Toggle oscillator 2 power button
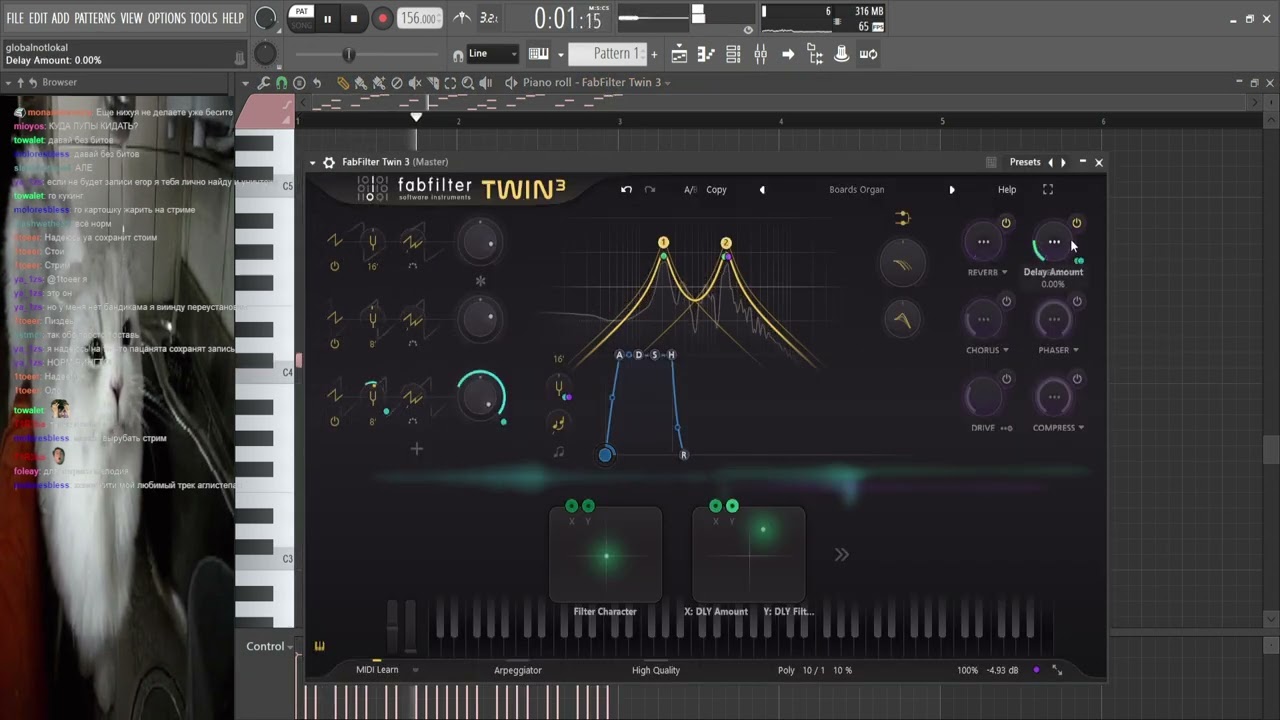This screenshot has height=720, width=1280. (335, 344)
